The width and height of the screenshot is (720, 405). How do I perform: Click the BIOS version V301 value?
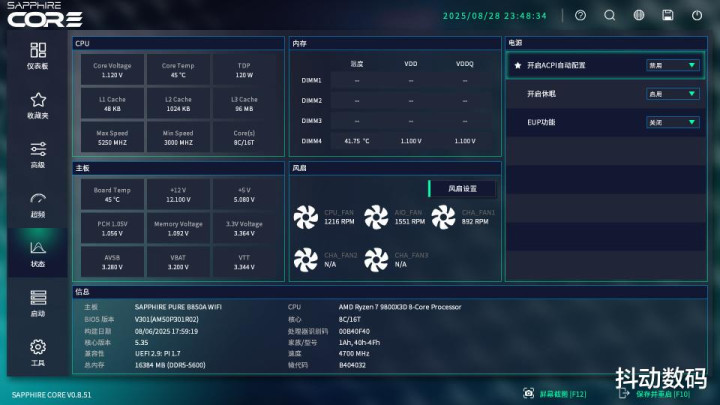click(167, 319)
